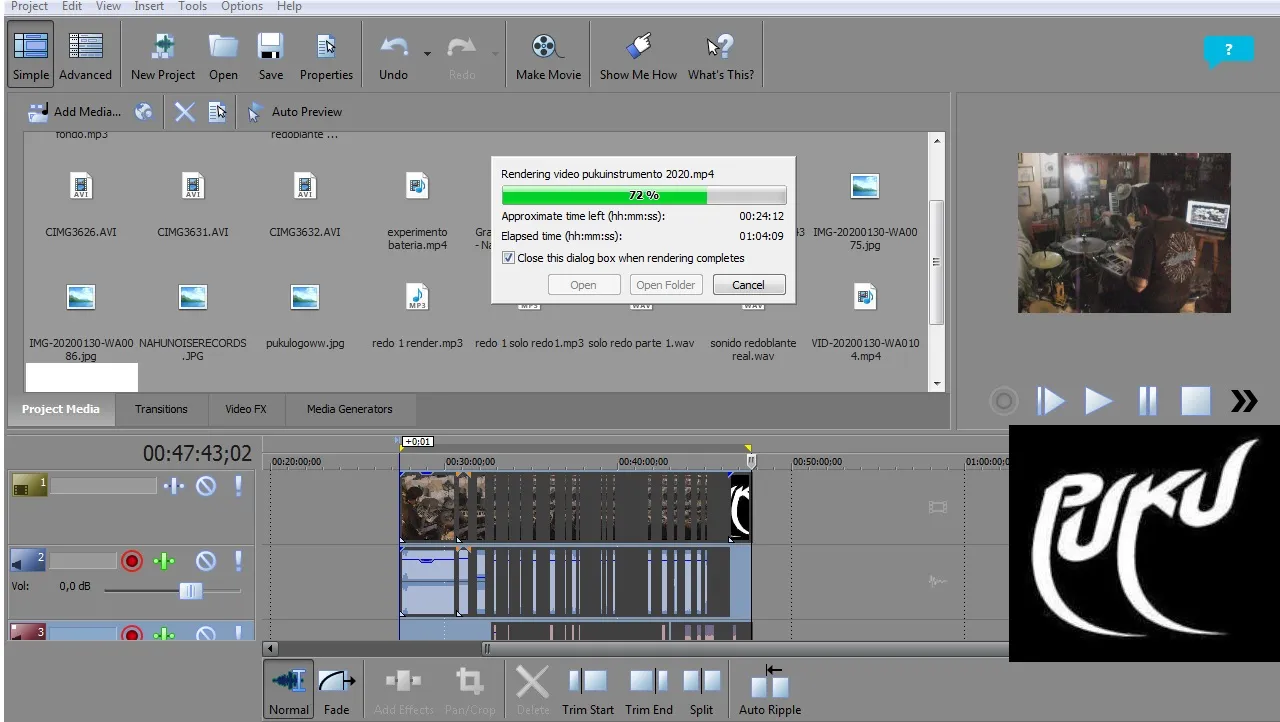Select CIMG3632.AVI media file
This screenshot has height=722, width=1280.
point(305,205)
